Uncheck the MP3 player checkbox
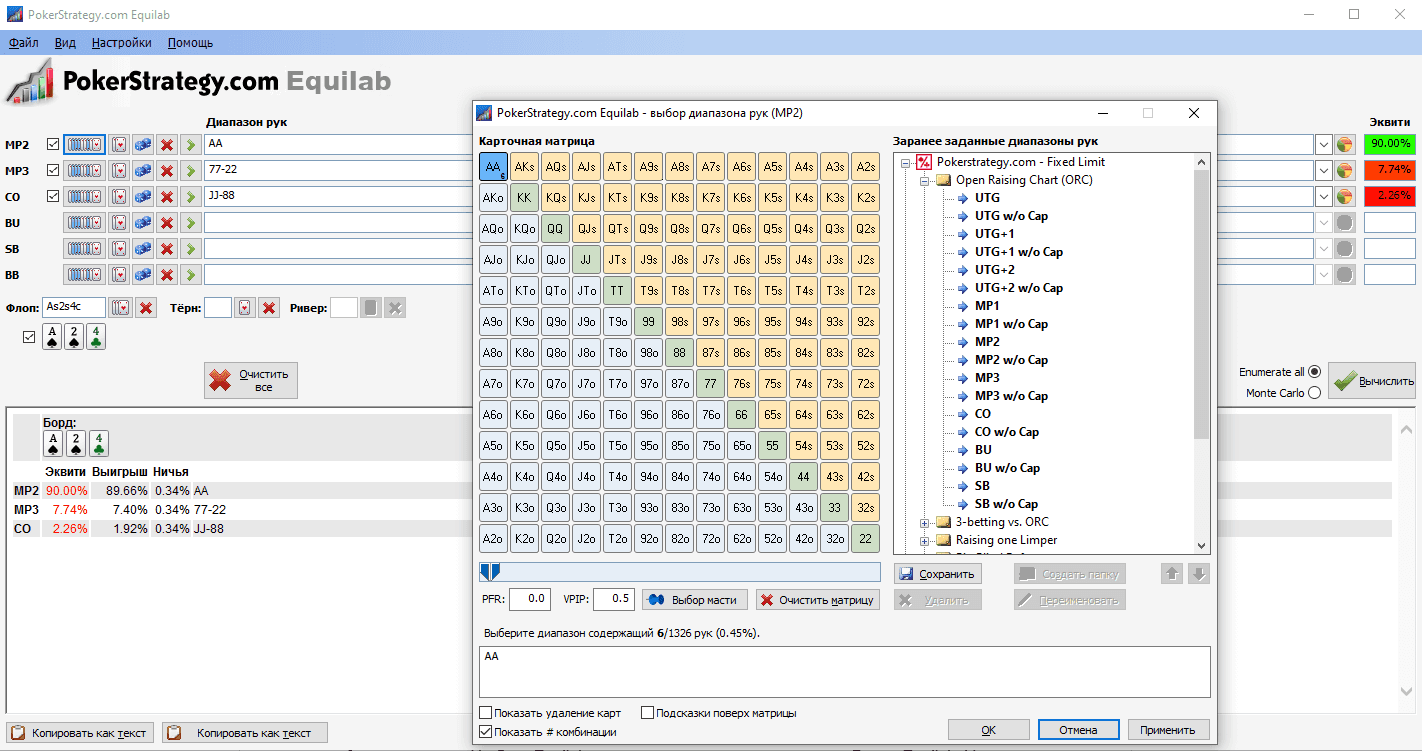The width and height of the screenshot is (1422, 751). pyautogui.click(x=53, y=171)
